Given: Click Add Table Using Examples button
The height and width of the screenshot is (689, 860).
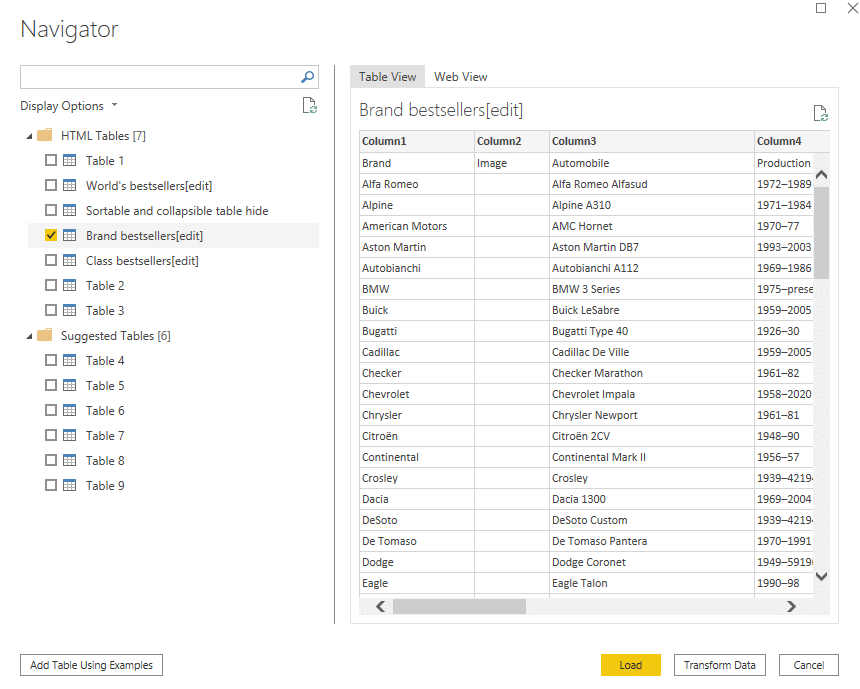Looking at the screenshot, I should point(92,665).
